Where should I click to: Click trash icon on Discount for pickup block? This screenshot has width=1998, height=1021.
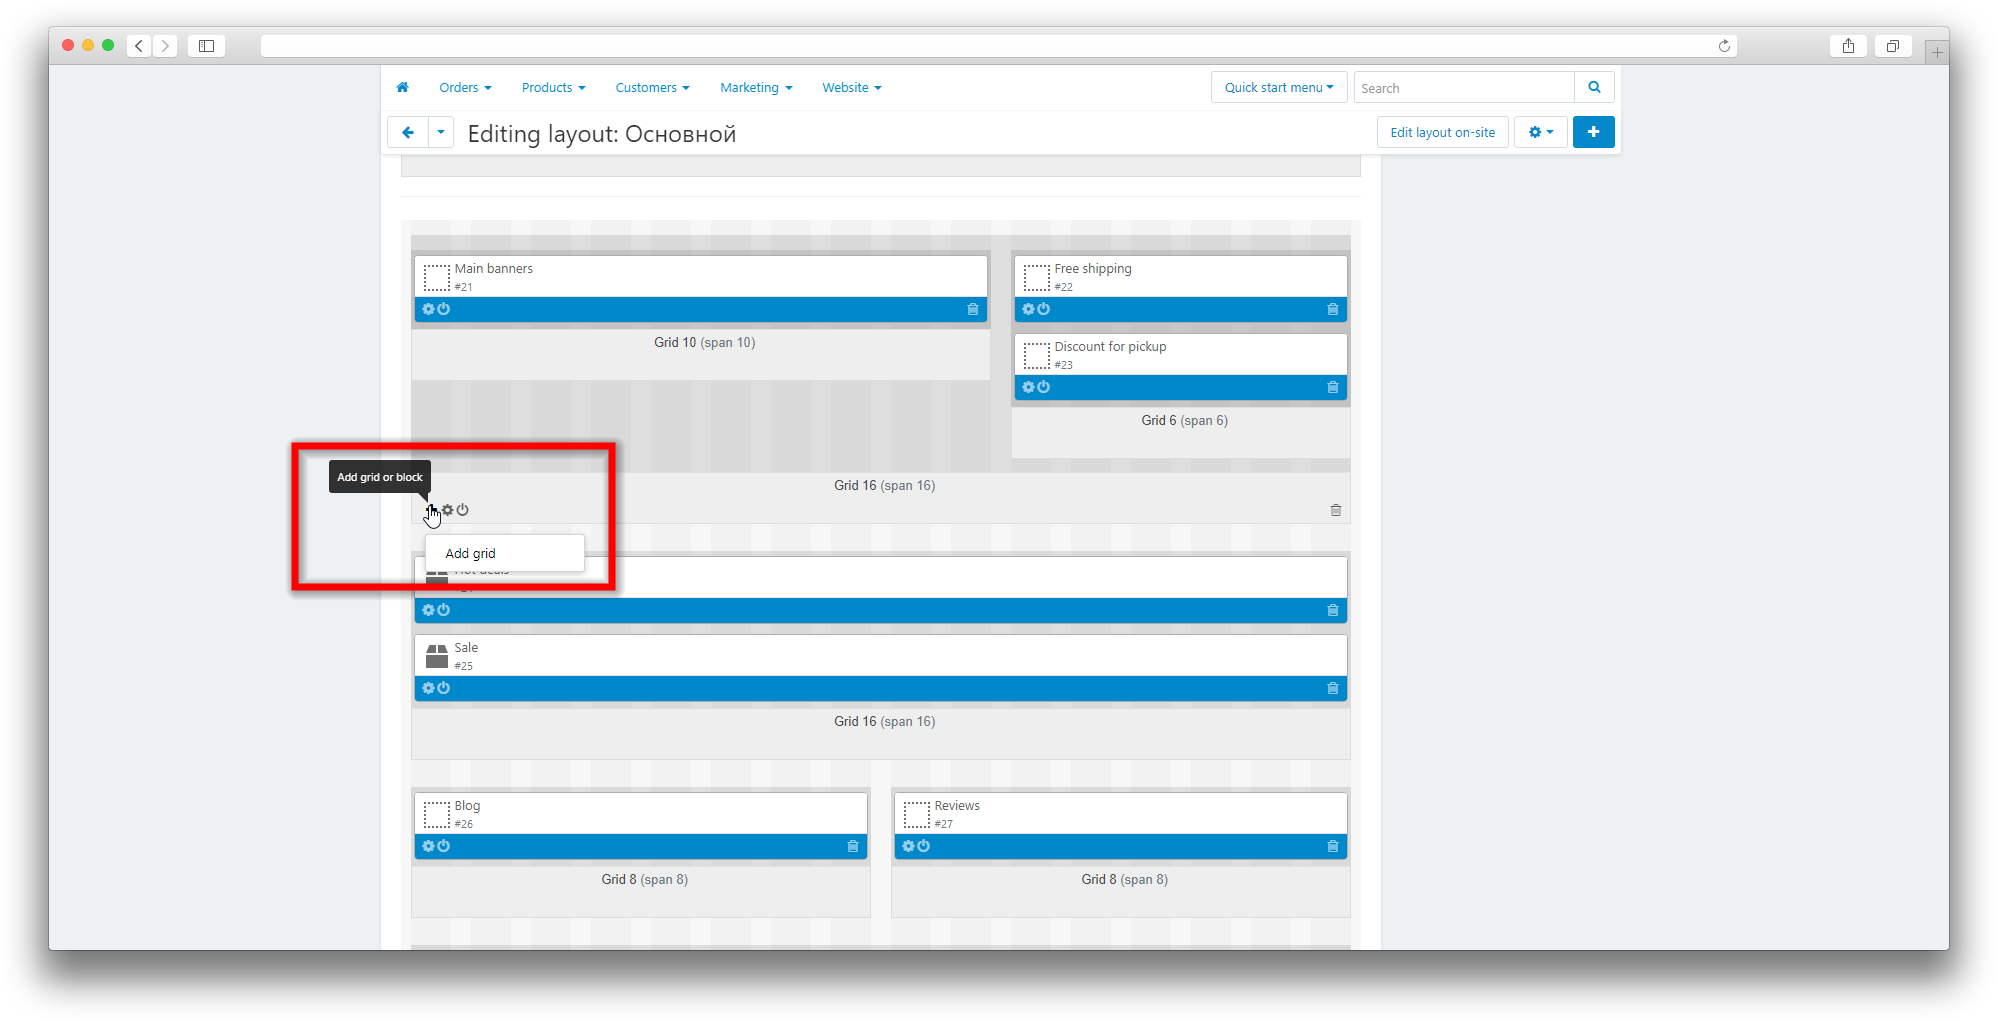(x=1332, y=388)
